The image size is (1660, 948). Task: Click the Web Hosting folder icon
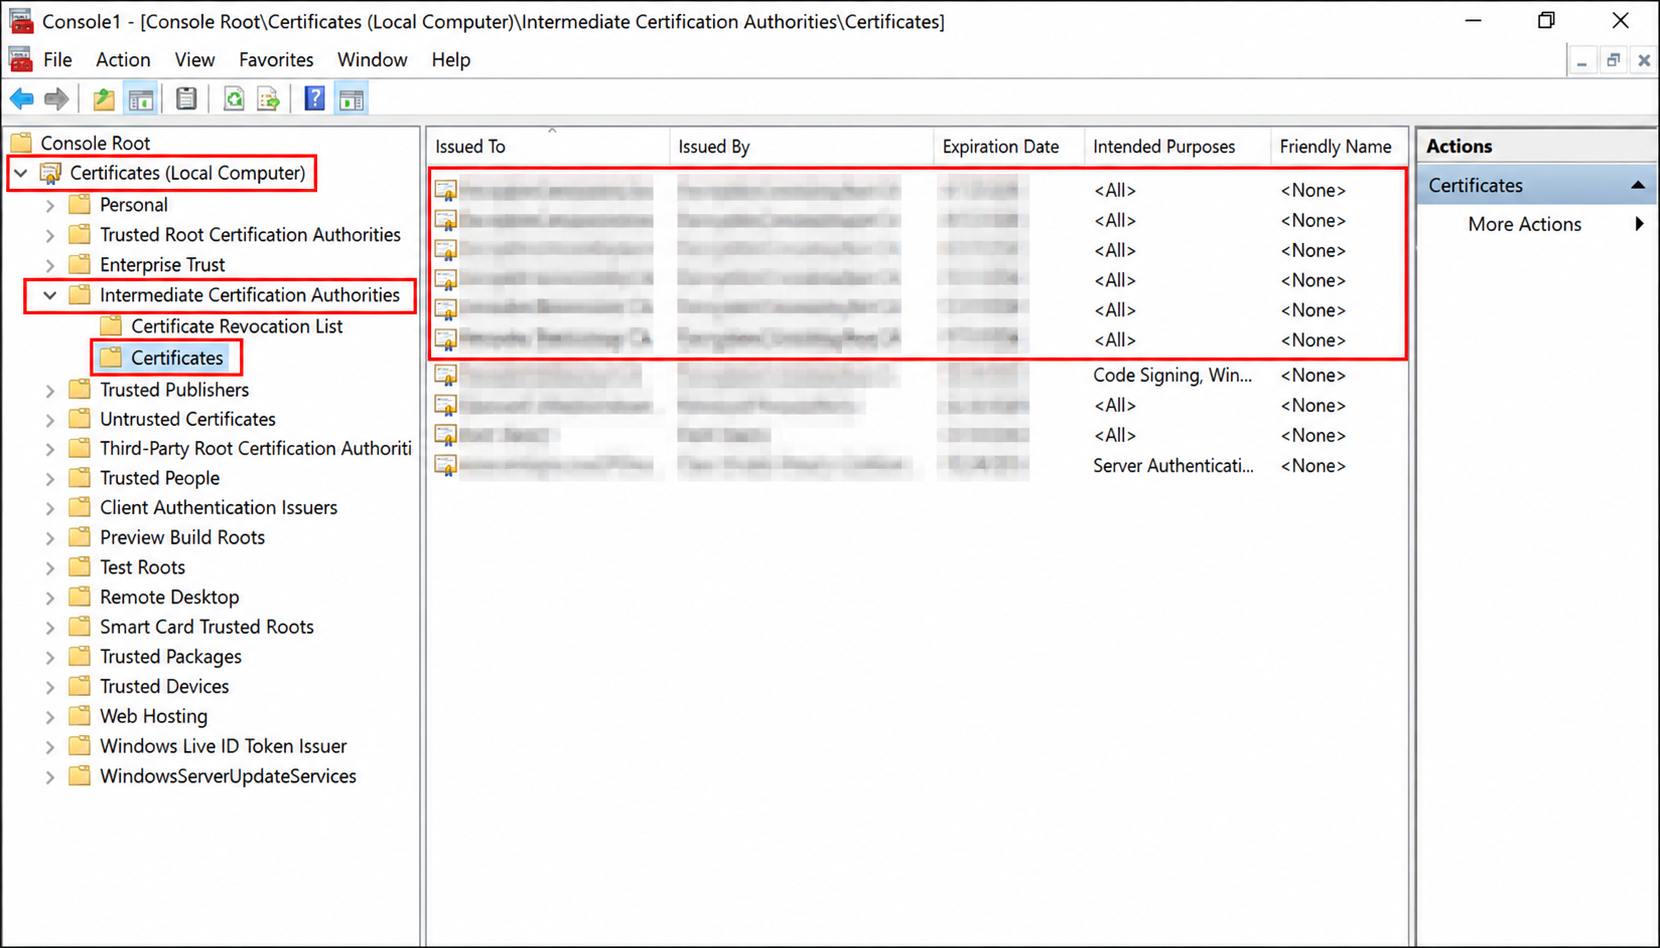(80, 716)
